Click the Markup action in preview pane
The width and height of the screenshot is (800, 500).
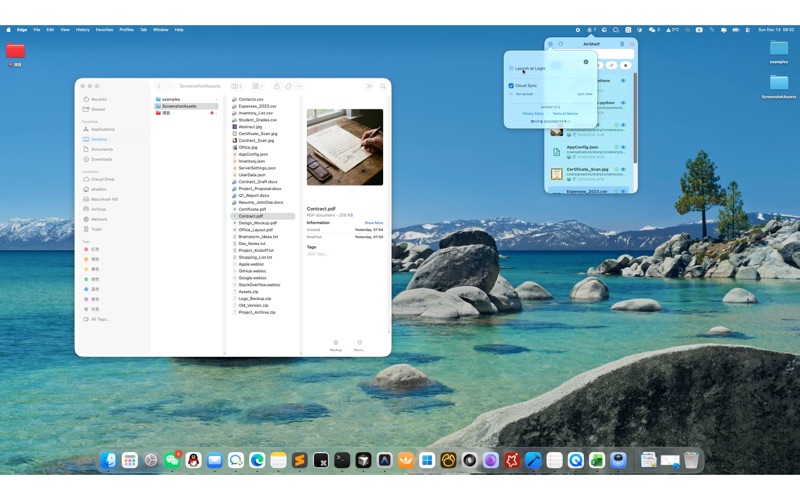[336, 344]
